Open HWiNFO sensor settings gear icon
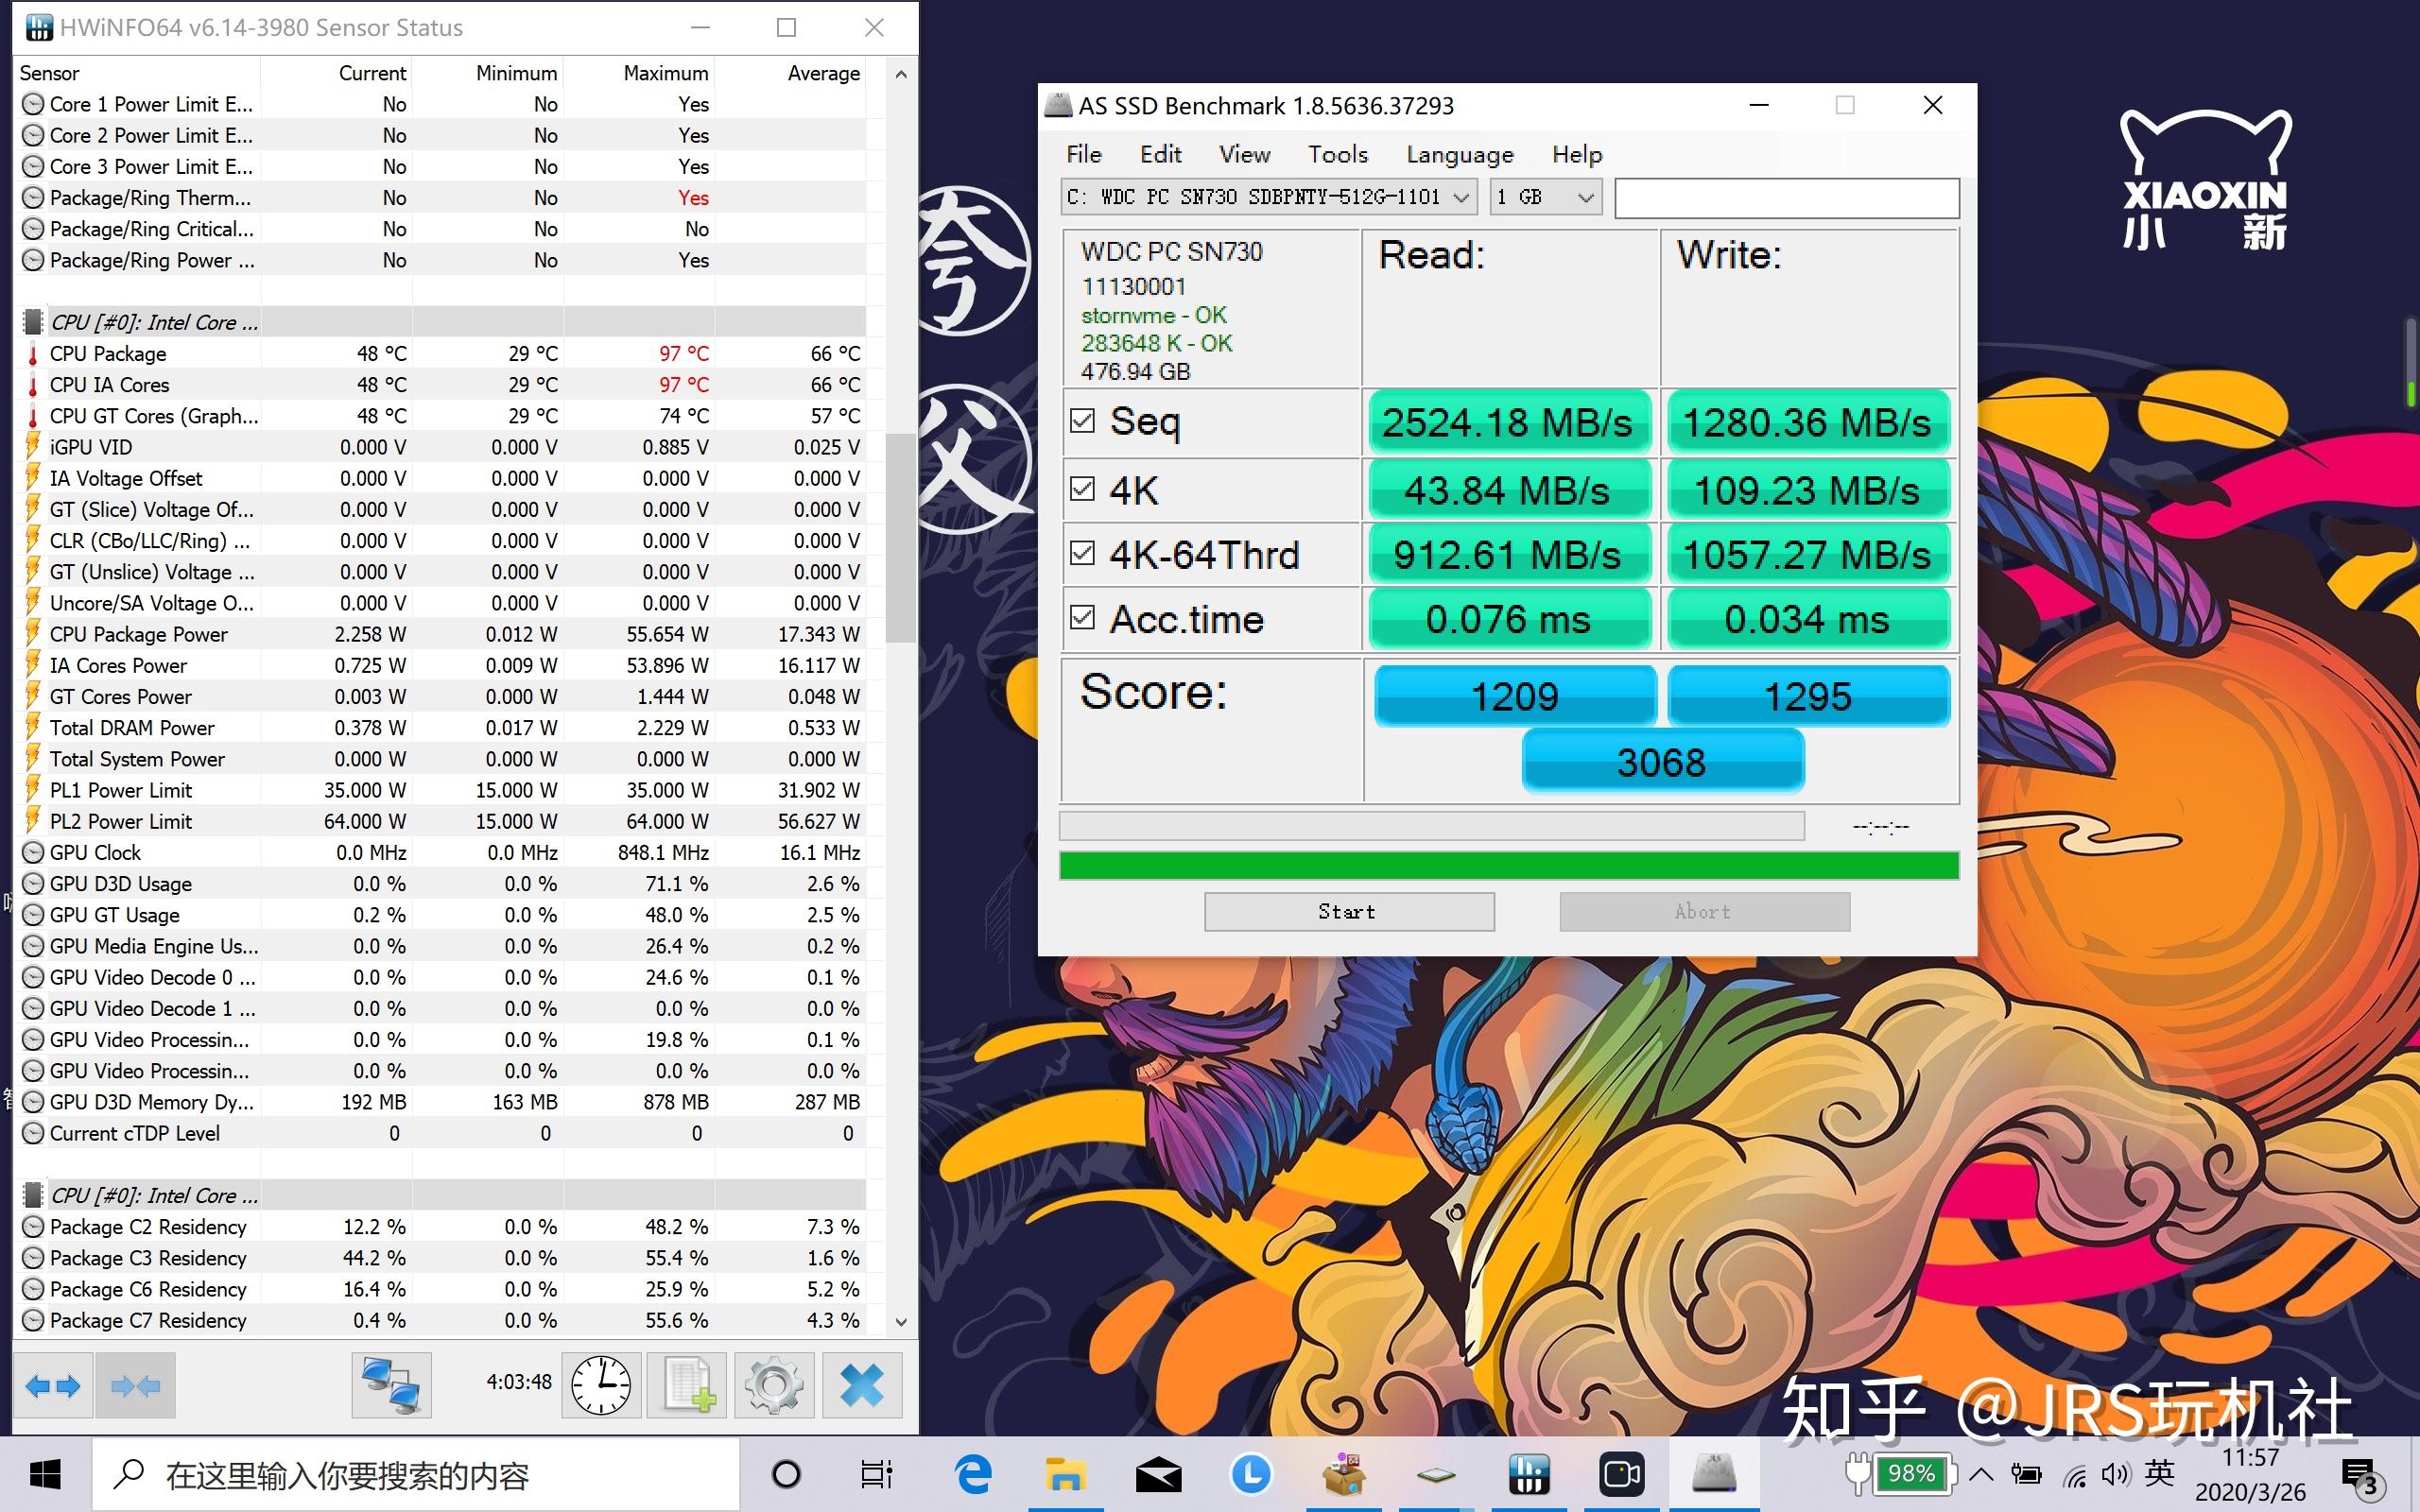2420x1512 pixels. [773, 1385]
